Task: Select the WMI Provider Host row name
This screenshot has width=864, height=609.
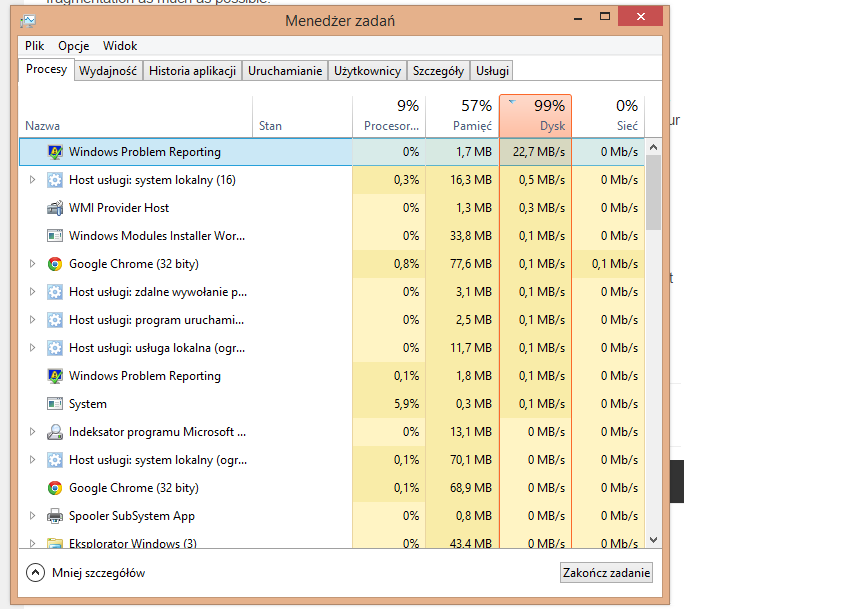Action: [119, 208]
